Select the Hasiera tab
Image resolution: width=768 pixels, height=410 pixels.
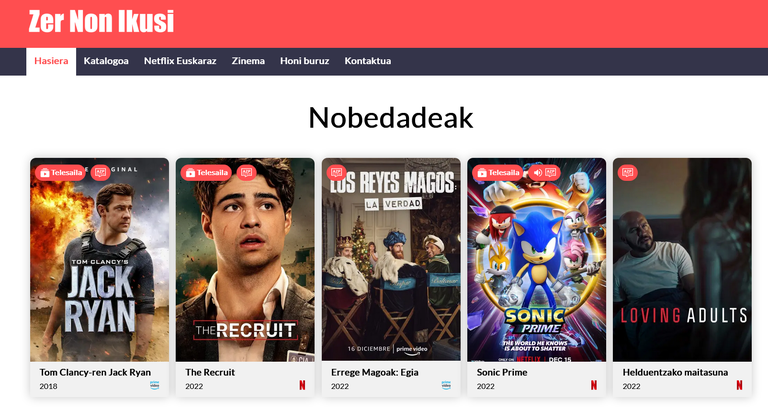[x=51, y=61]
